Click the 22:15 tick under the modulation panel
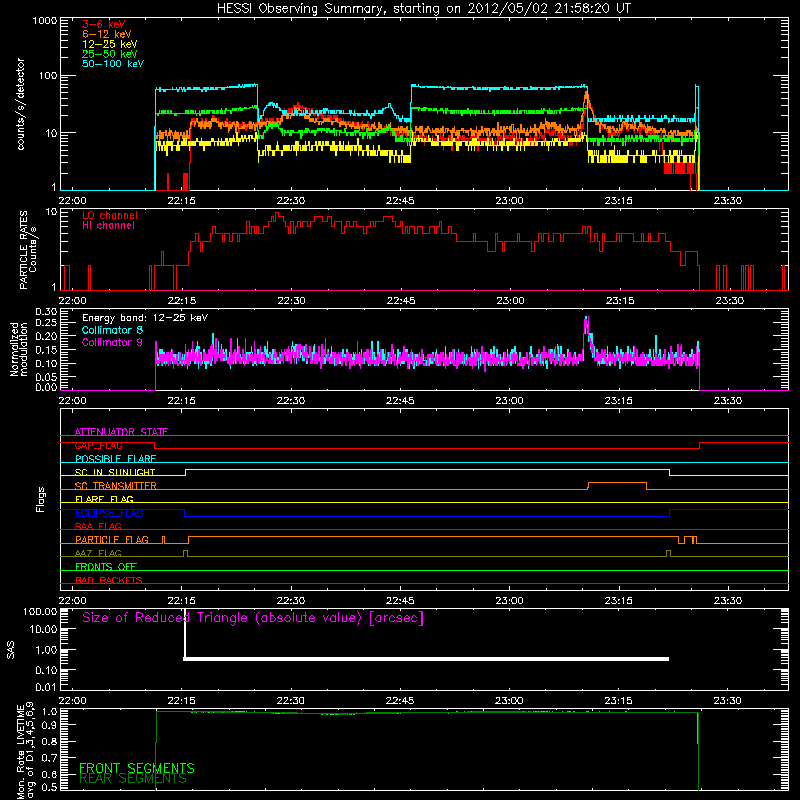The height and width of the screenshot is (800, 800). pos(182,401)
